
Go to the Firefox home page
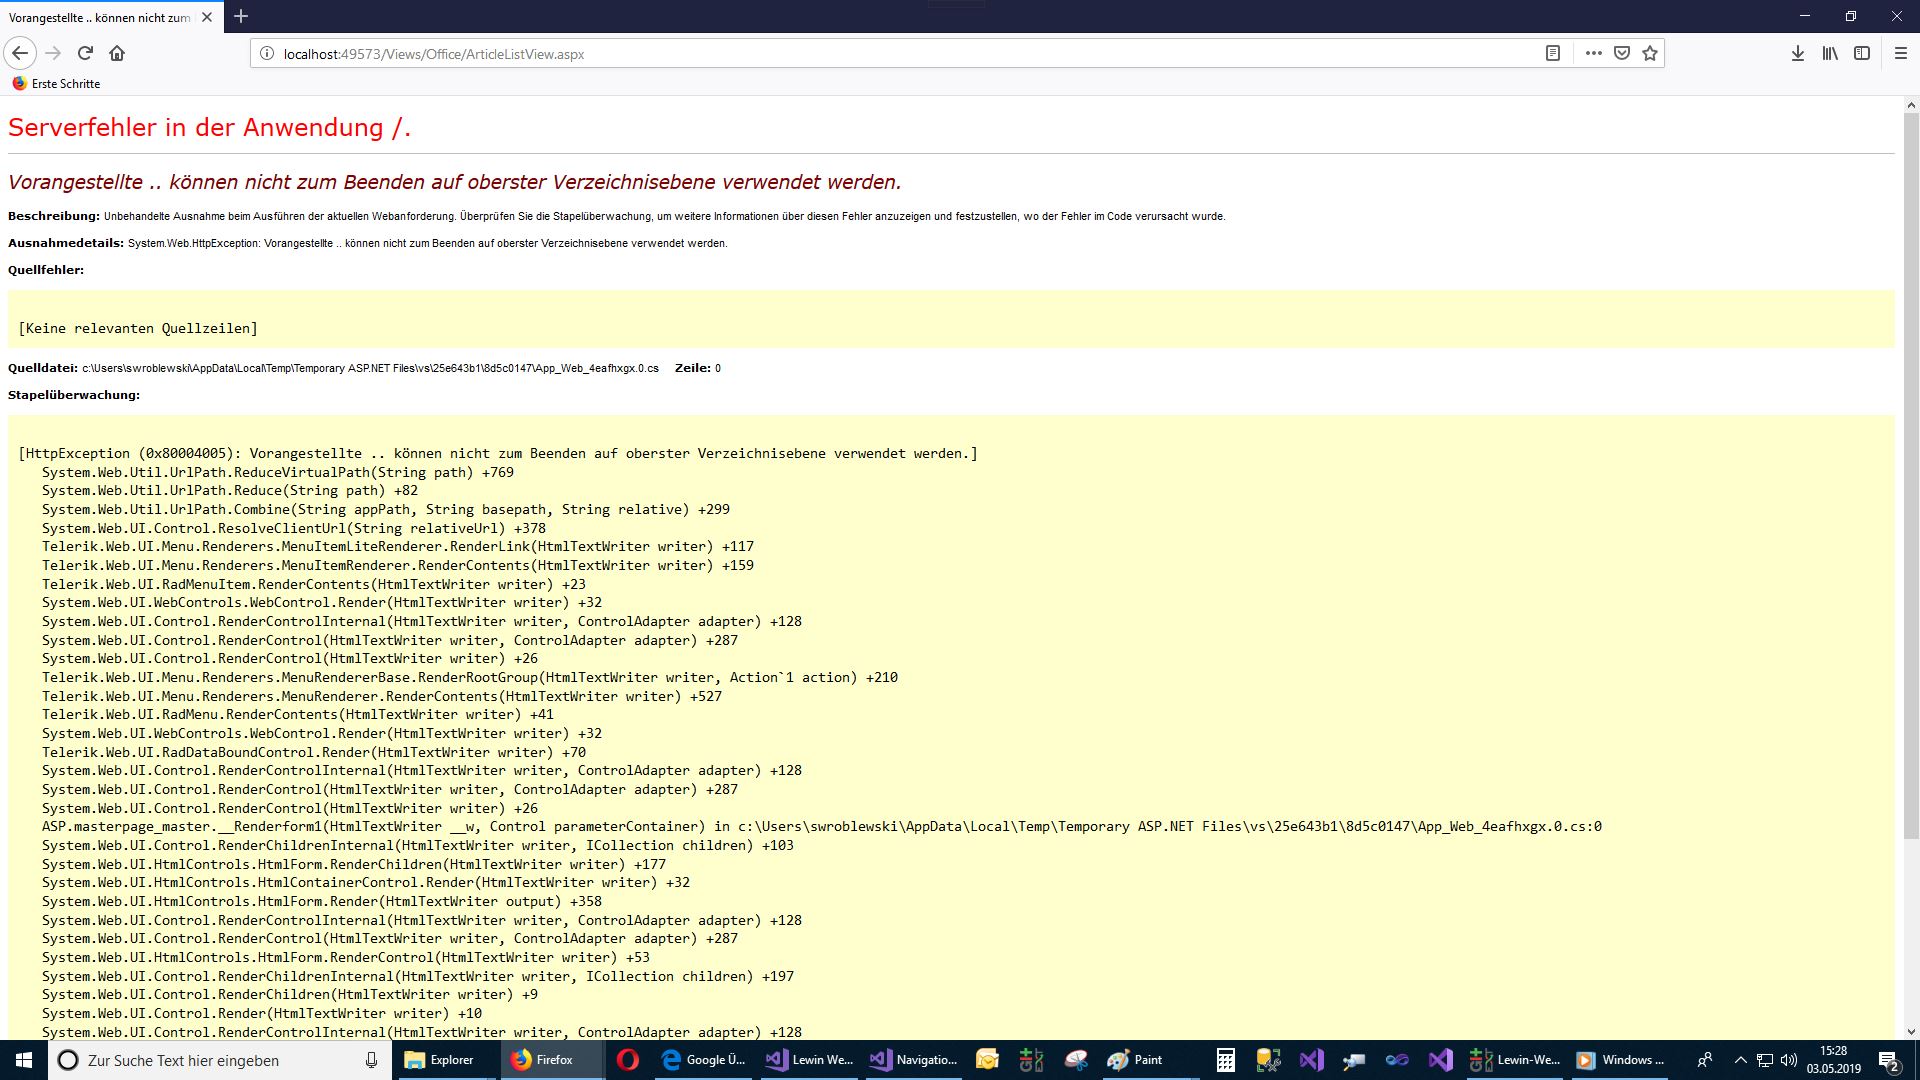[x=117, y=53]
